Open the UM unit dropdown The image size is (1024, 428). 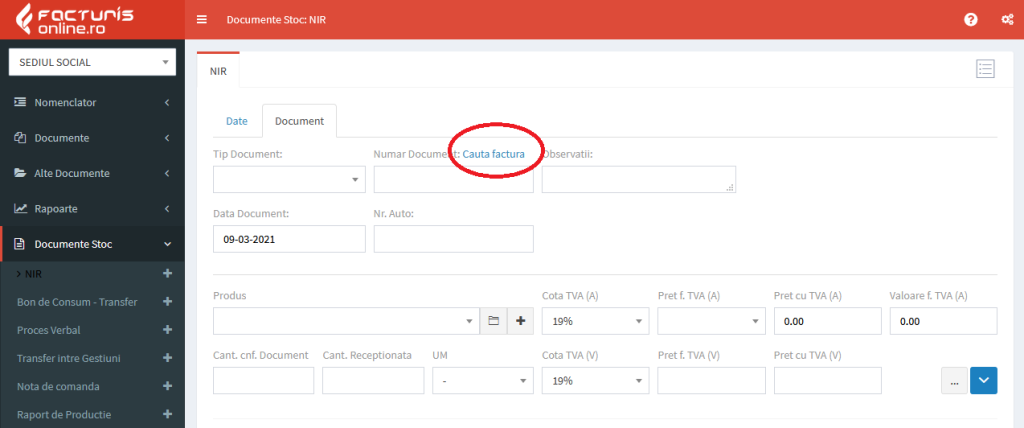click(x=483, y=380)
